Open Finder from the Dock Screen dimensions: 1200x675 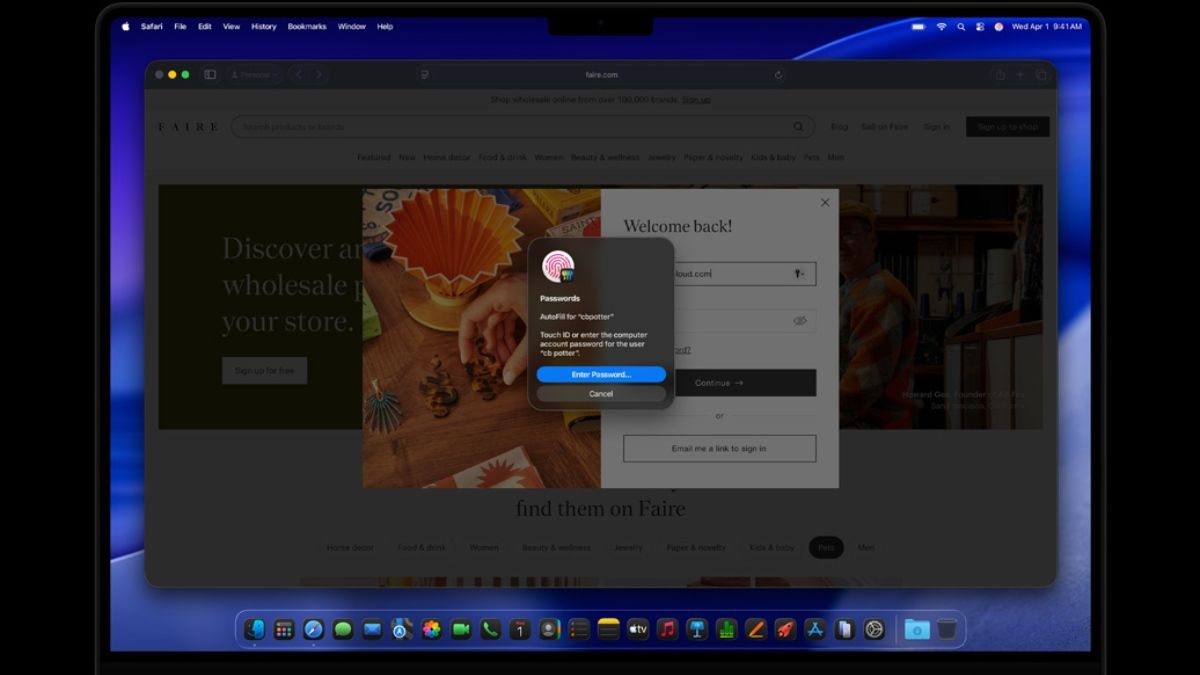tap(254, 629)
